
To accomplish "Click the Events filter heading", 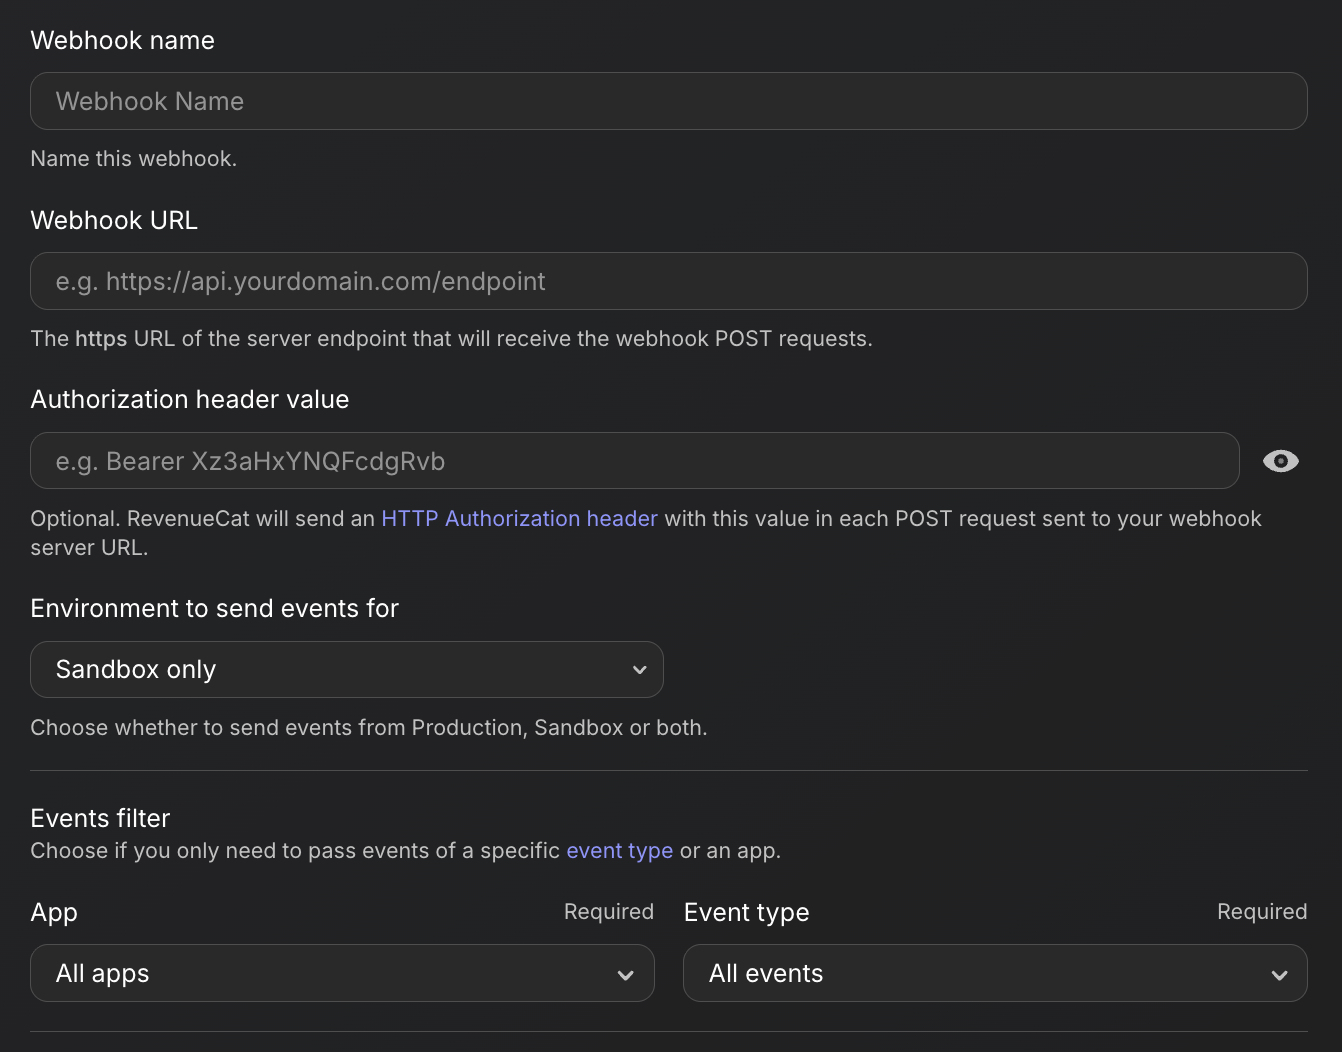I will click(x=100, y=817).
